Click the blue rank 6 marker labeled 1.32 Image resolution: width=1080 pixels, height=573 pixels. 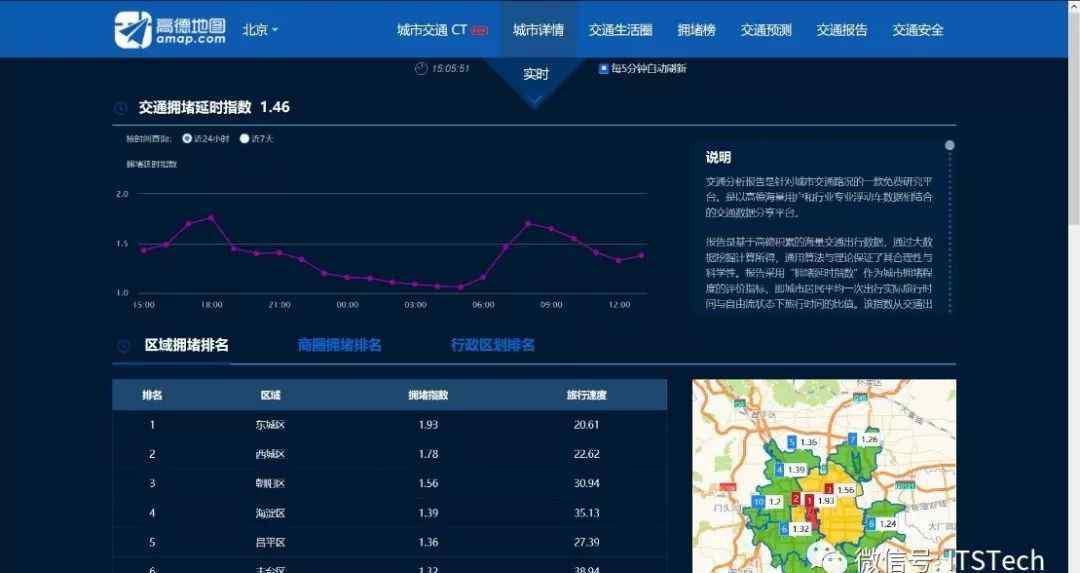pos(784,529)
